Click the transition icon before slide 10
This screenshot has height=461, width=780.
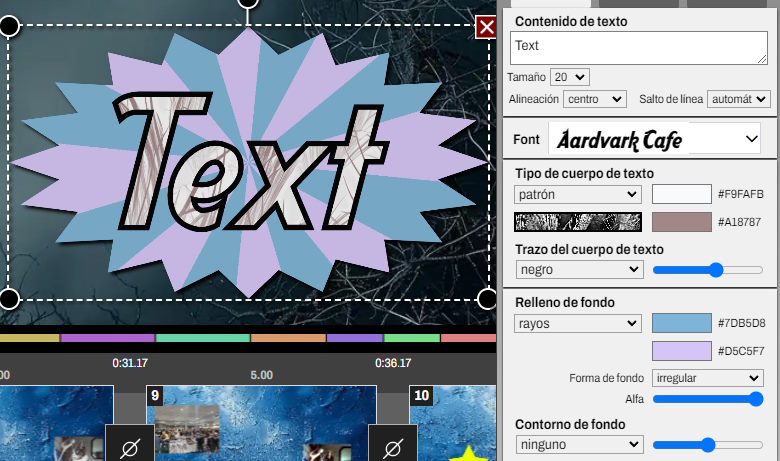coord(393,446)
